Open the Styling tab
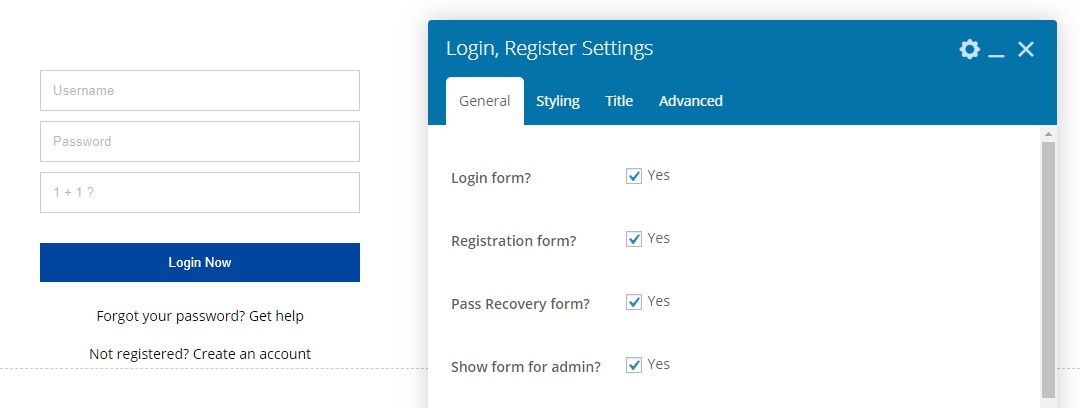 pos(557,101)
